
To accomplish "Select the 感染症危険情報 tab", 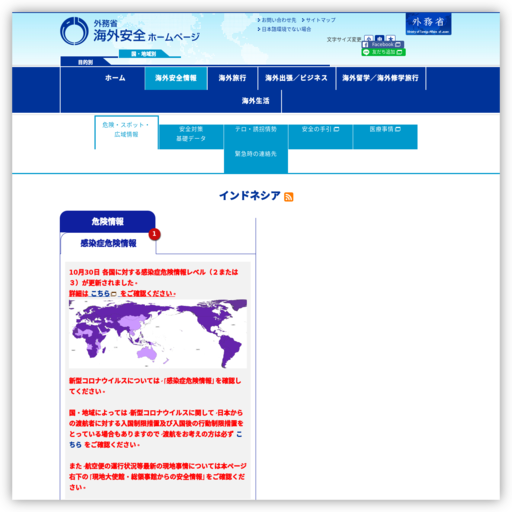I will (x=108, y=243).
